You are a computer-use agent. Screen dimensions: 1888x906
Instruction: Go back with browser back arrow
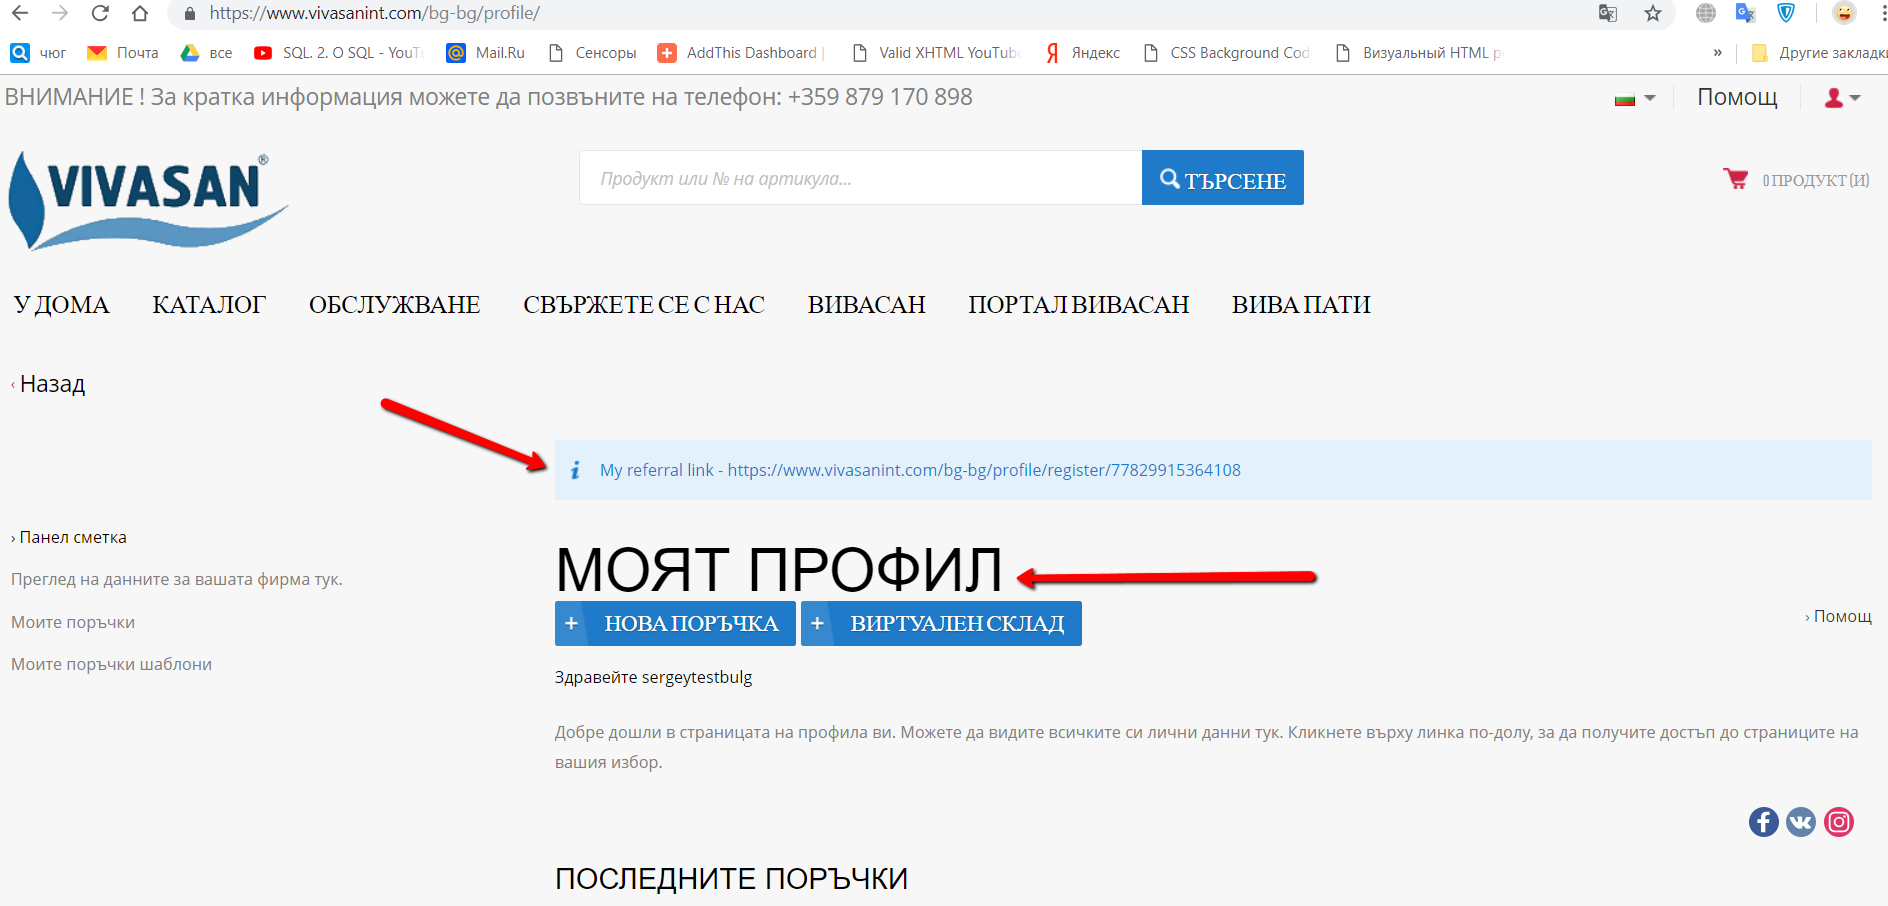(20, 13)
